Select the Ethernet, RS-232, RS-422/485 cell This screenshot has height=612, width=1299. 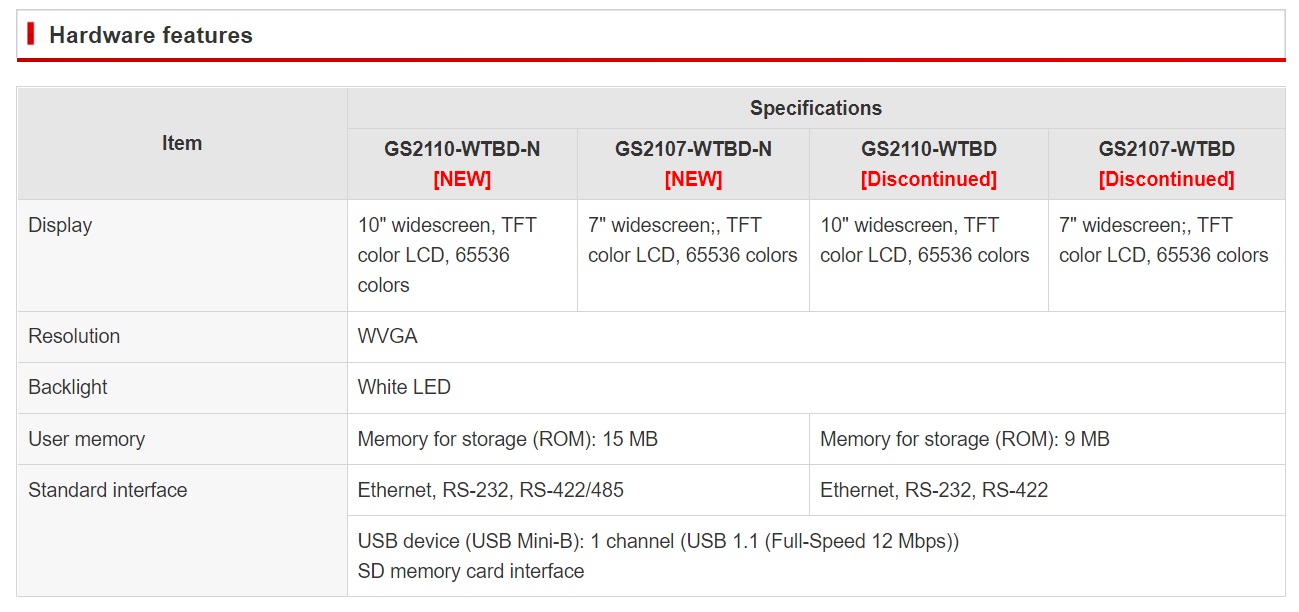coord(578,490)
